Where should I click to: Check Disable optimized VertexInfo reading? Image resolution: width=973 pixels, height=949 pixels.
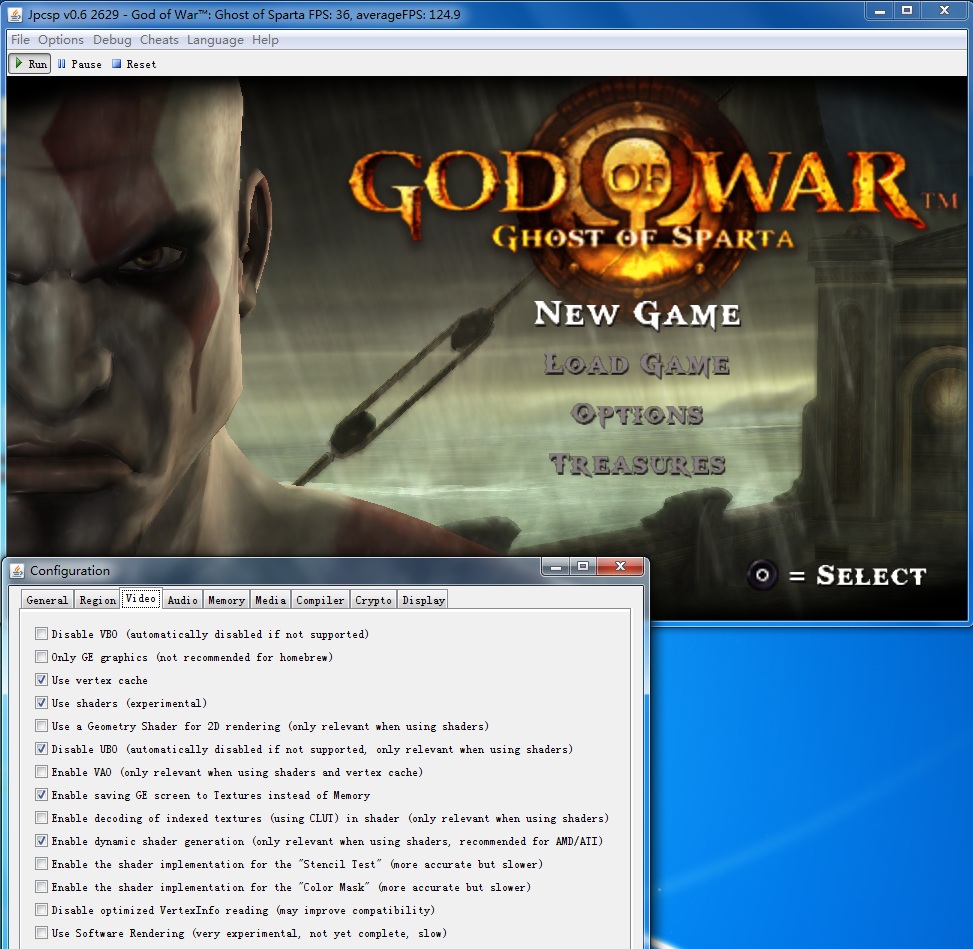41,909
